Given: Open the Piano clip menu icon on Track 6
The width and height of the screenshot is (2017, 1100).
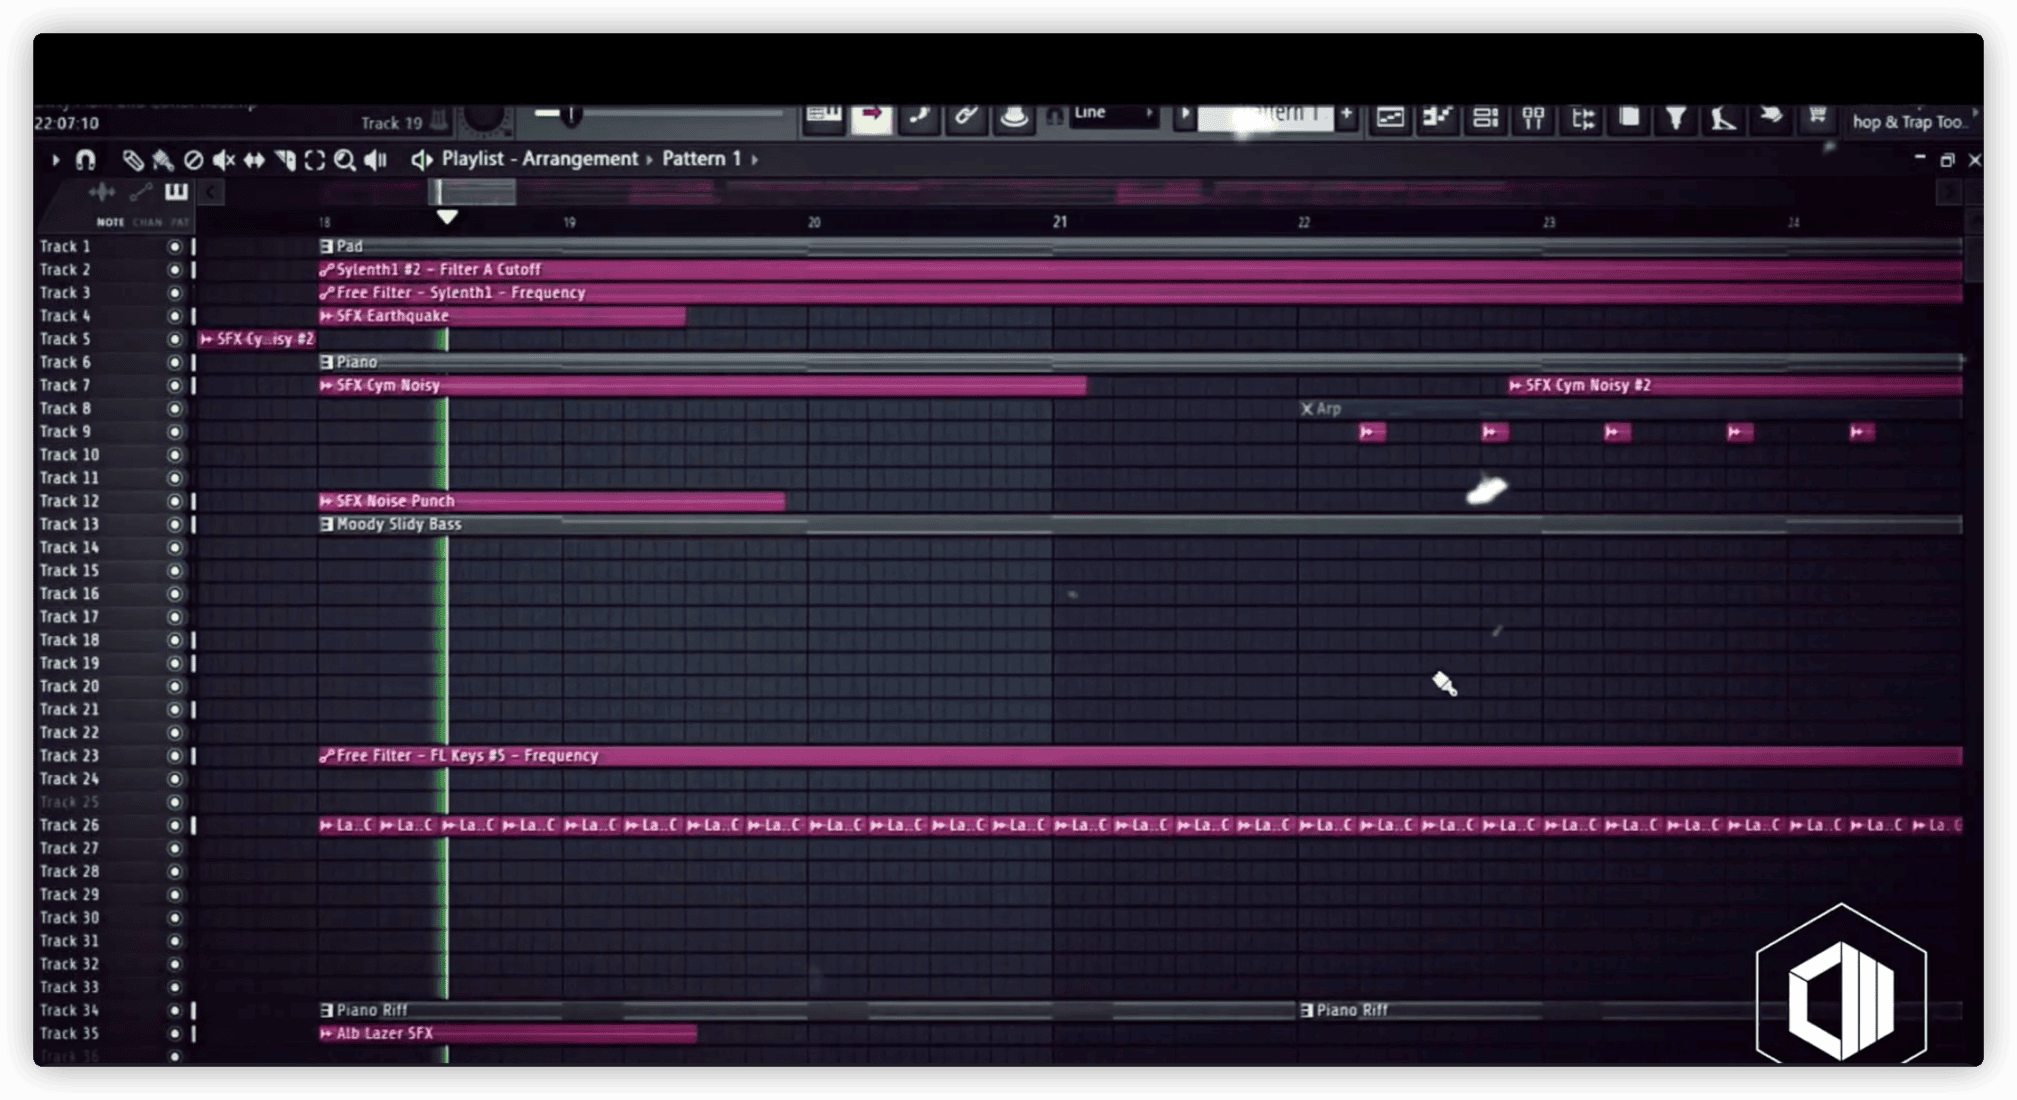Looking at the screenshot, I should tap(326, 362).
